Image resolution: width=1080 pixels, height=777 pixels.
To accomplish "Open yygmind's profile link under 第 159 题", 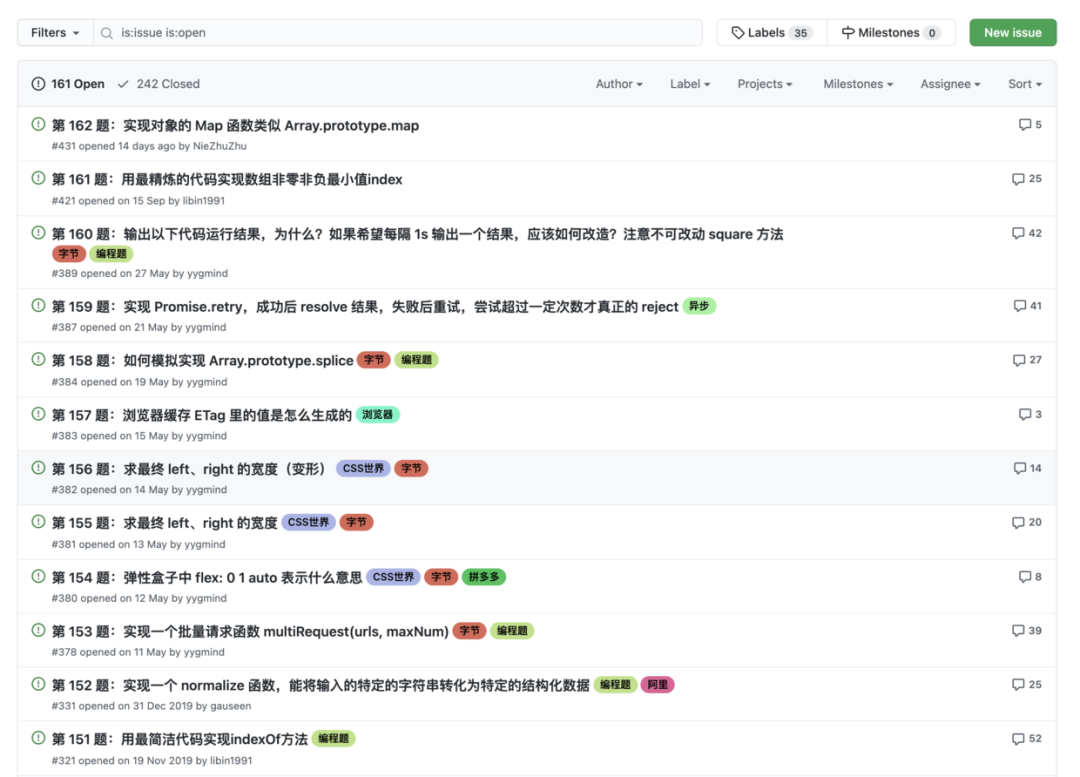I will pos(204,327).
